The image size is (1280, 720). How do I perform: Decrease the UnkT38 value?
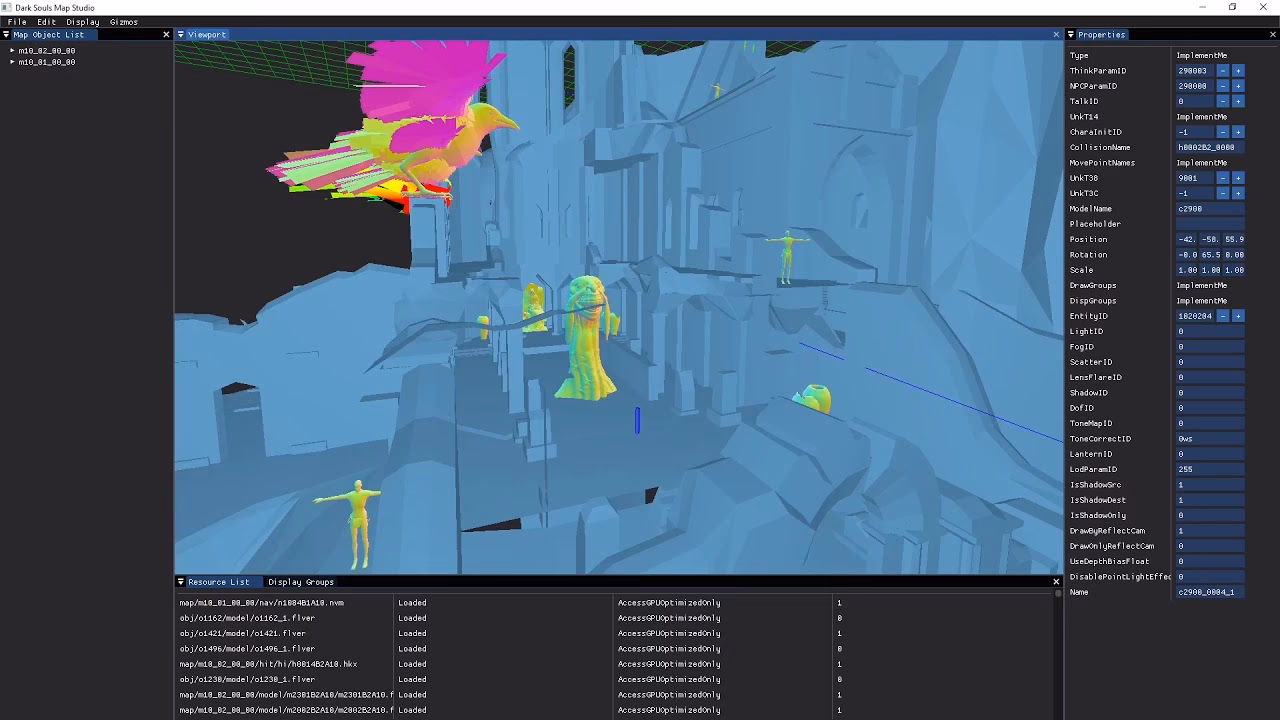tap(1222, 178)
